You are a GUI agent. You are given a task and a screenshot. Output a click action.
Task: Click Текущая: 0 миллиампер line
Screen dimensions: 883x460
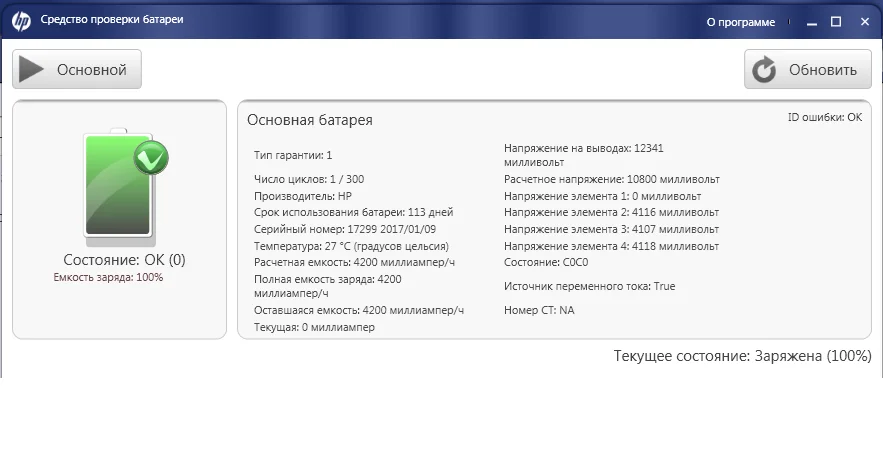pos(314,327)
